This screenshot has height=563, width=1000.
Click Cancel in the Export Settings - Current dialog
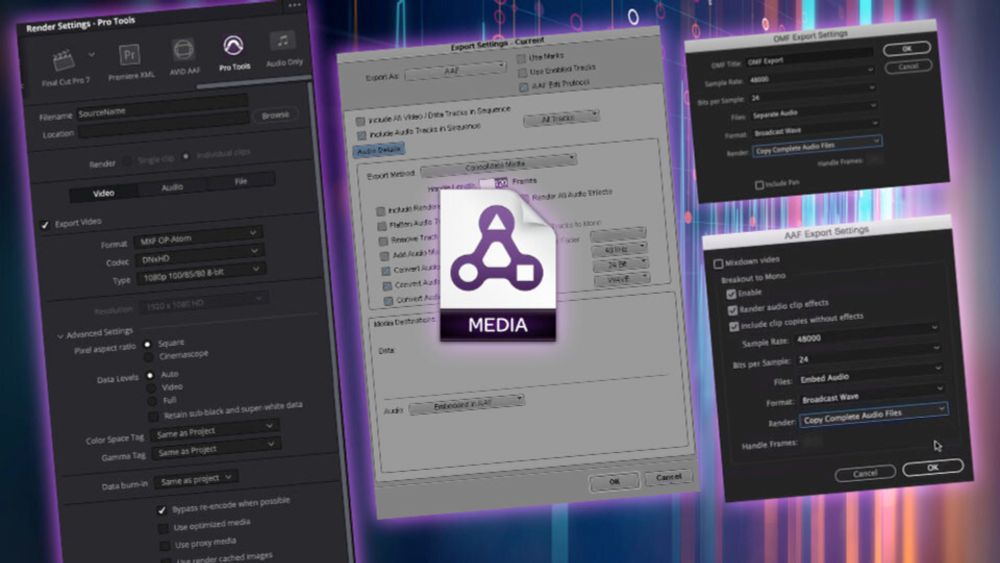point(668,477)
